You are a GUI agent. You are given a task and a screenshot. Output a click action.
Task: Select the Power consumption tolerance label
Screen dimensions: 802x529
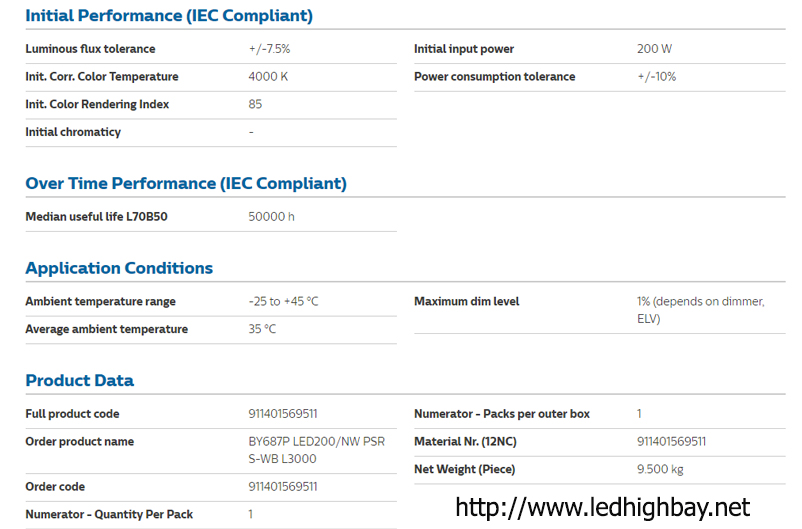pyautogui.click(x=494, y=77)
